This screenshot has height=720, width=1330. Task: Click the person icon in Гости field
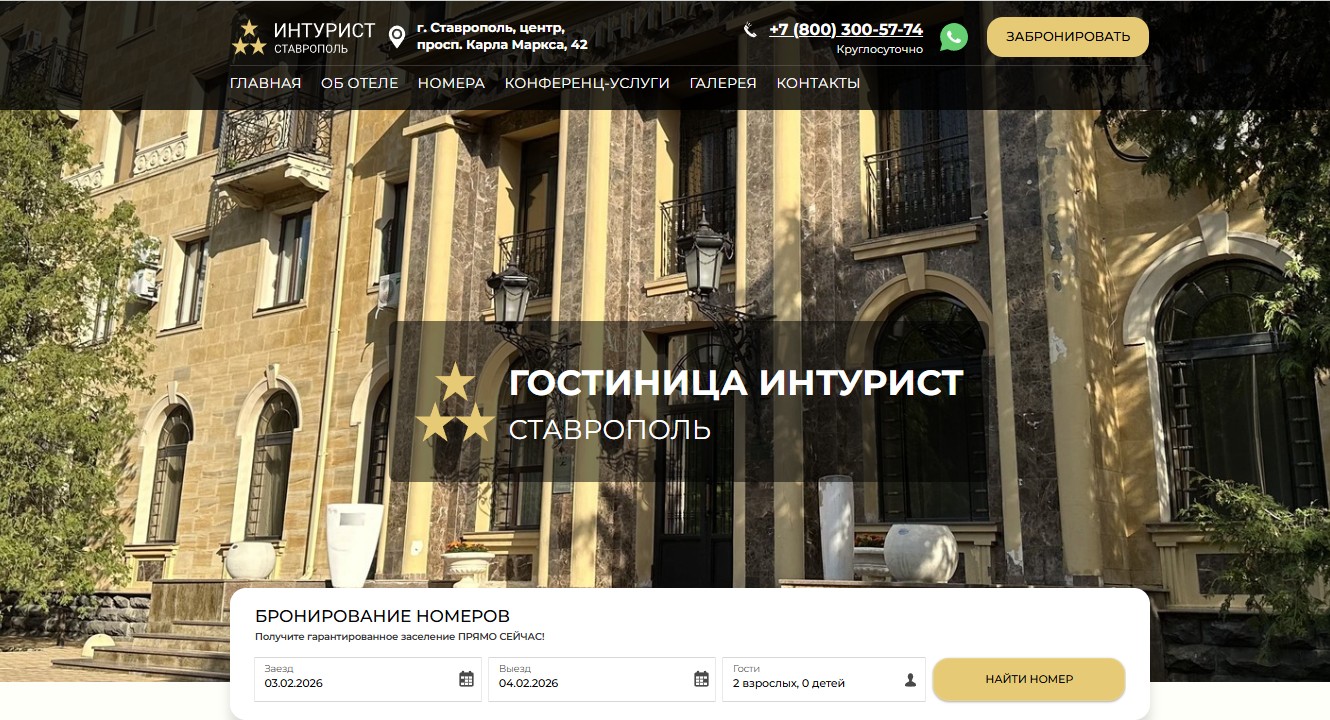tap(910, 680)
